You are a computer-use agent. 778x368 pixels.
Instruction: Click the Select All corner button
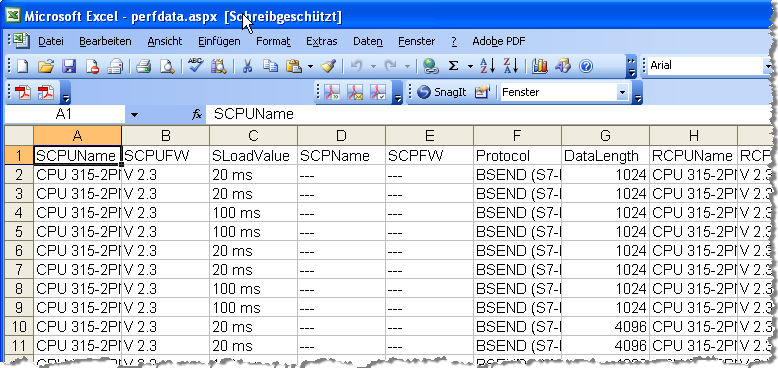(x=19, y=135)
